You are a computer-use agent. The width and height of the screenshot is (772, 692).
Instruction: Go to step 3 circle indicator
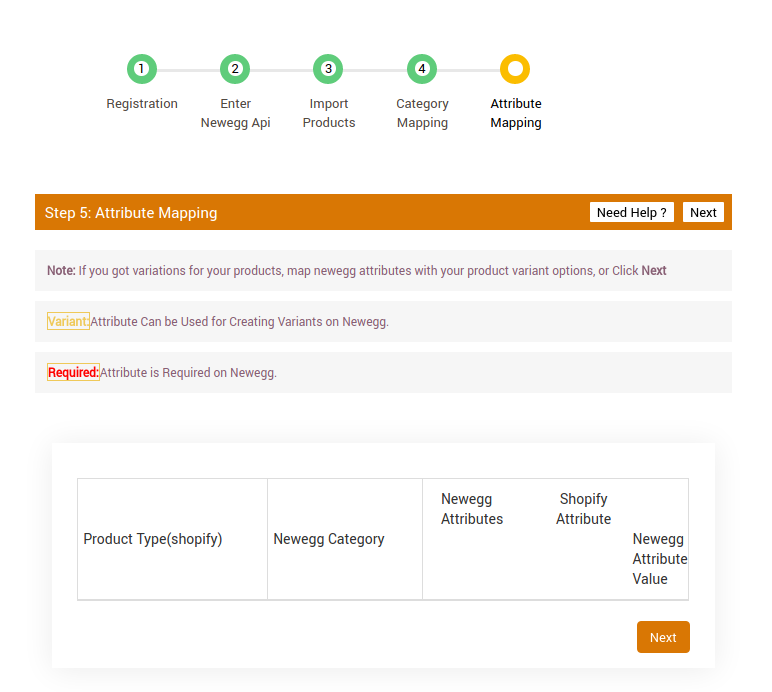coord(328,69)
